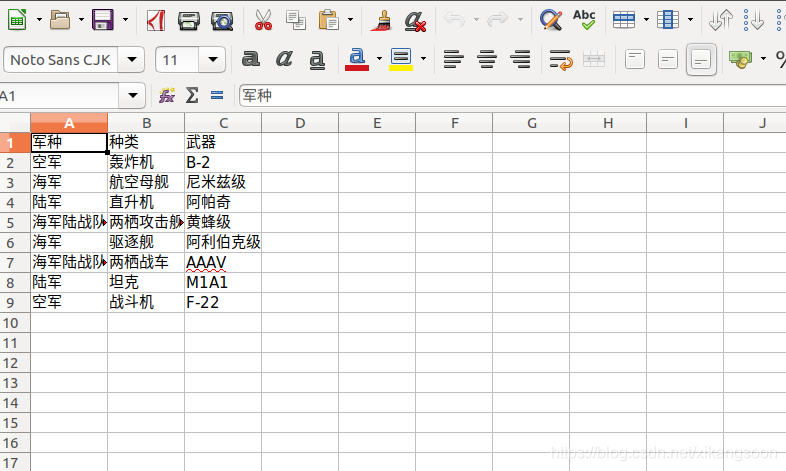Run the Spelling check Abc icon
Viewport: 786px width, 471px height.
584,20
